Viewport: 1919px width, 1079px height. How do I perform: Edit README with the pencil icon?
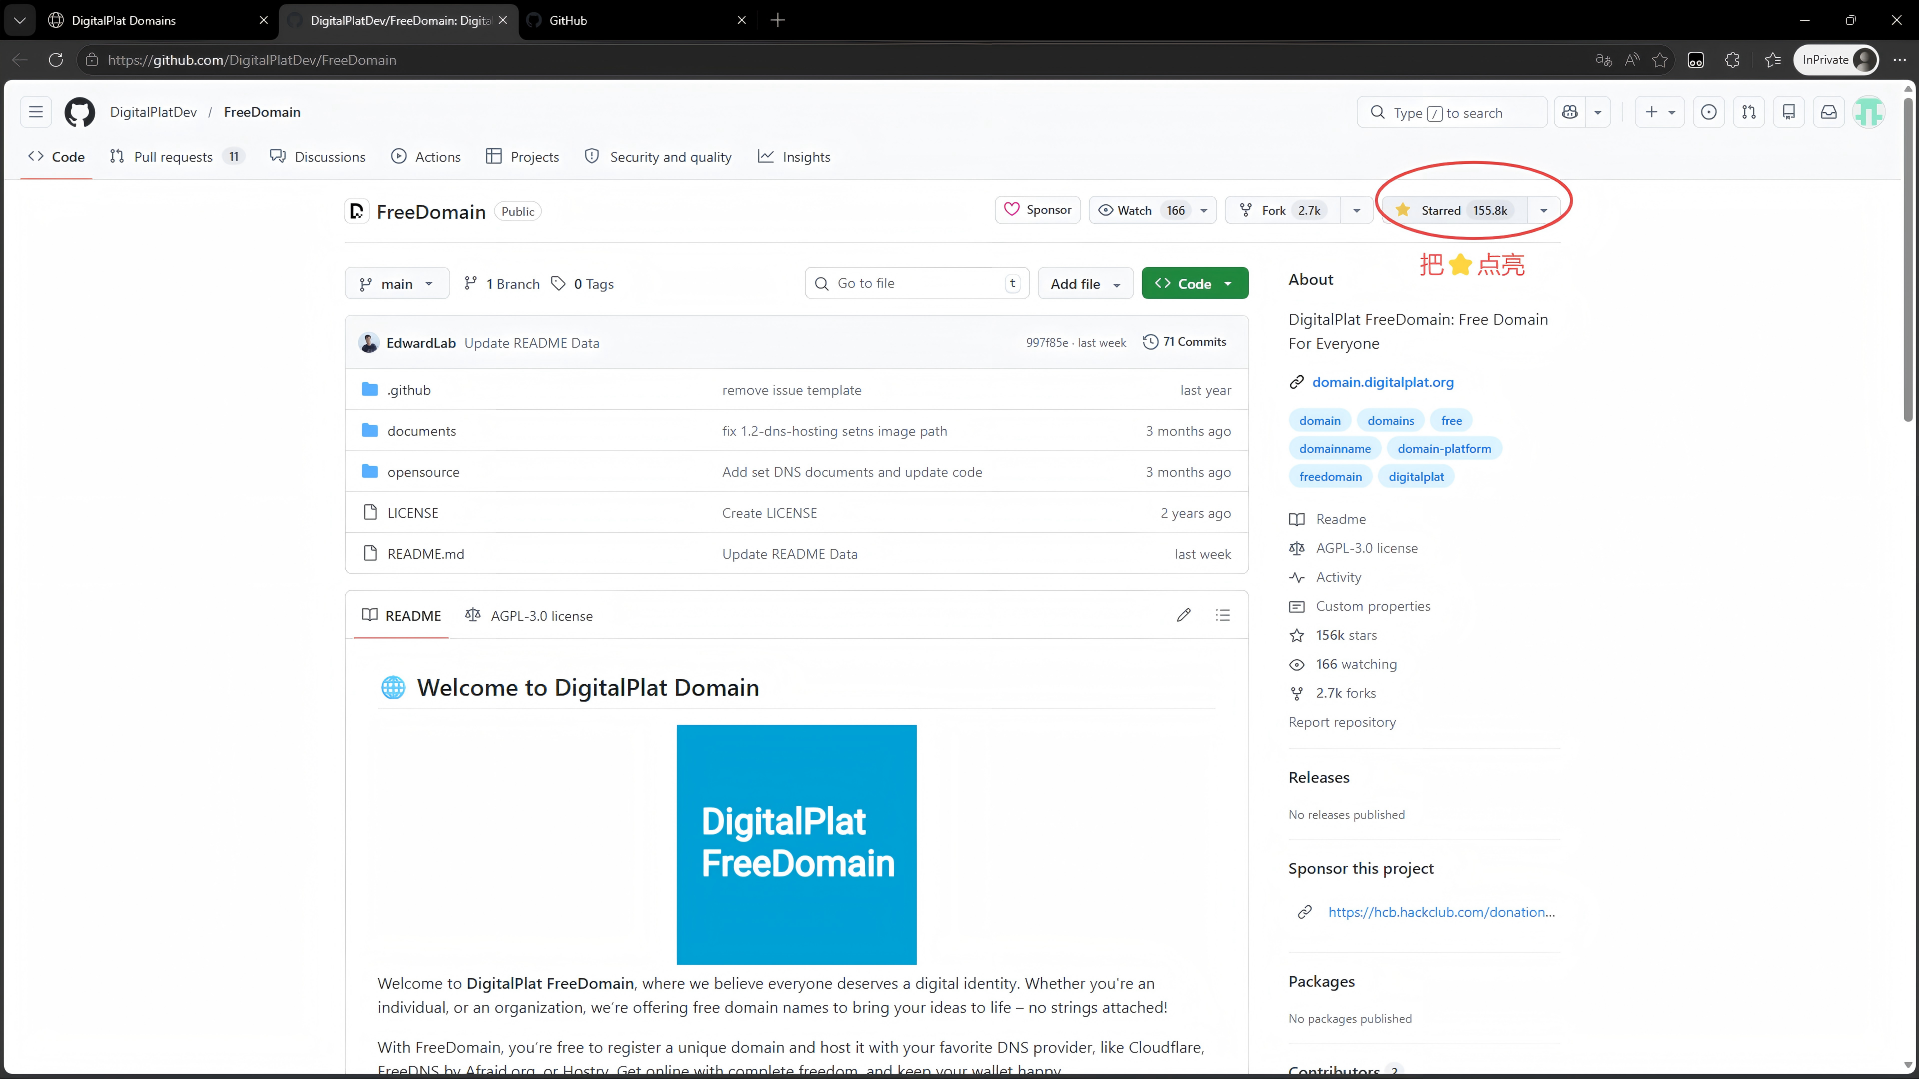(1183, 615)
